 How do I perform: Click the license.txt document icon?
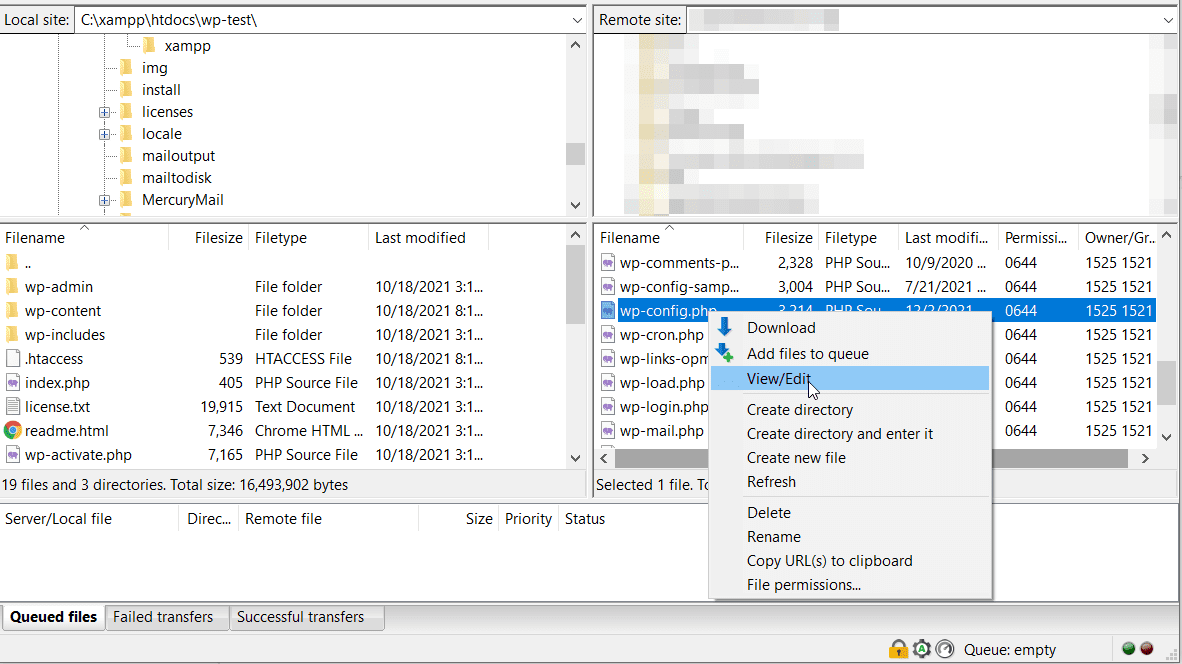tap(12, 407)
